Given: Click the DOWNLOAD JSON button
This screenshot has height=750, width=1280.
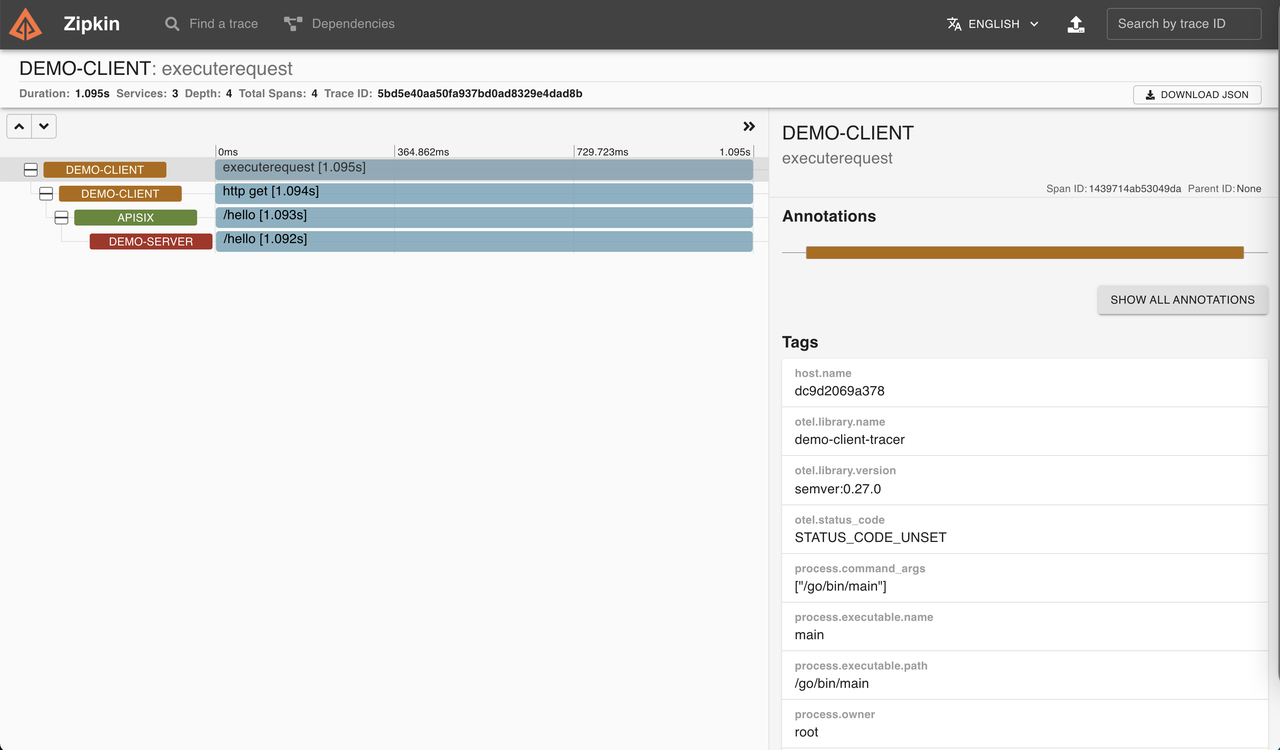Looking at the screenshot, I should pyautogui.click(x=1197, y=94).
